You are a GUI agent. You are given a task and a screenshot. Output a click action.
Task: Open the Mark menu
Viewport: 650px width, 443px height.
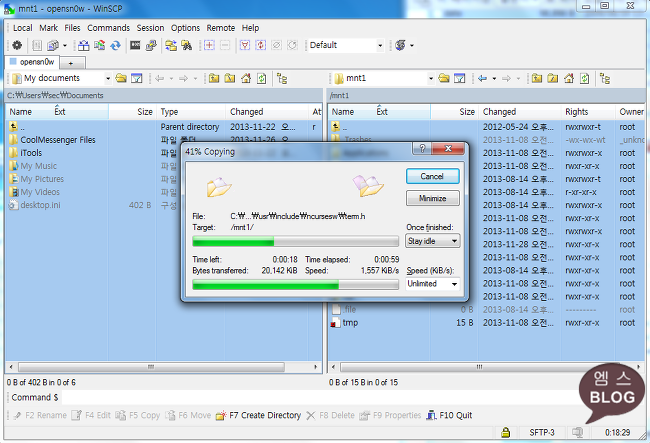click(x=49, y=28)
